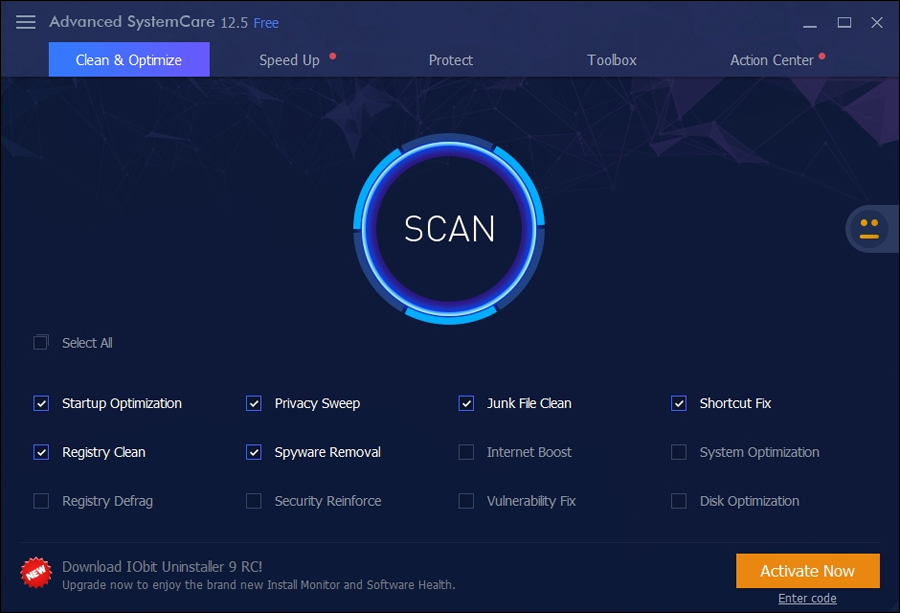This screenshot has width=900, height=613.
Task: Click the 'Upgrade now to enjoy' promo text
Action: [258, 585]
